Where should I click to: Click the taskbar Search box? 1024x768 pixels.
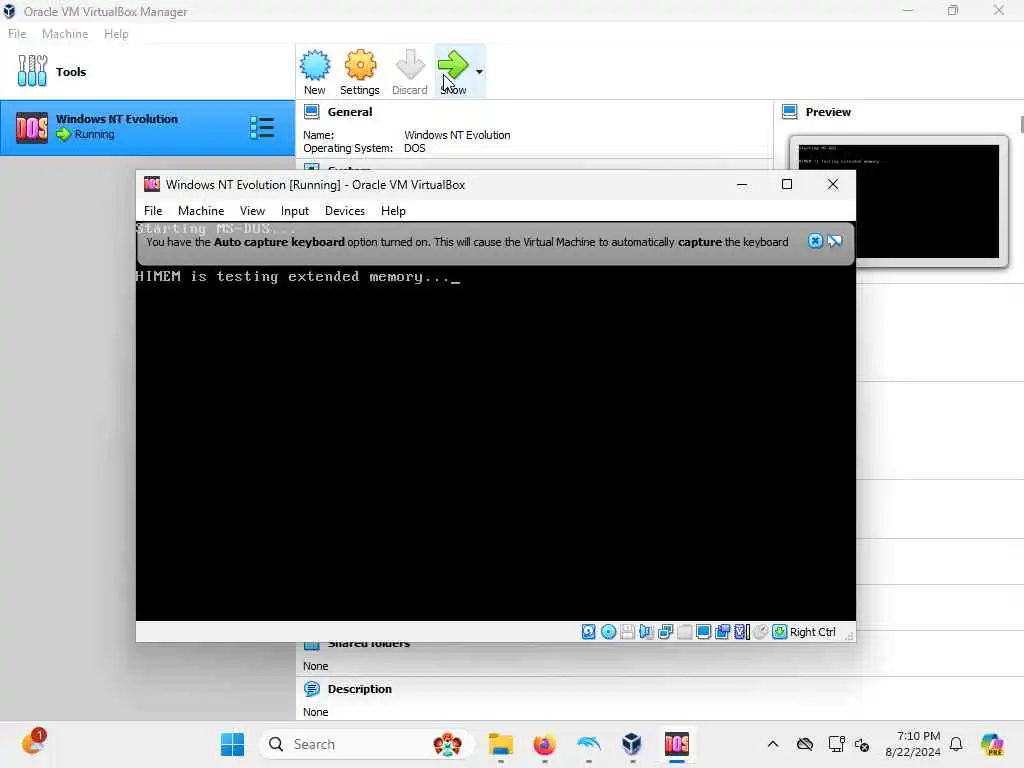366,744
